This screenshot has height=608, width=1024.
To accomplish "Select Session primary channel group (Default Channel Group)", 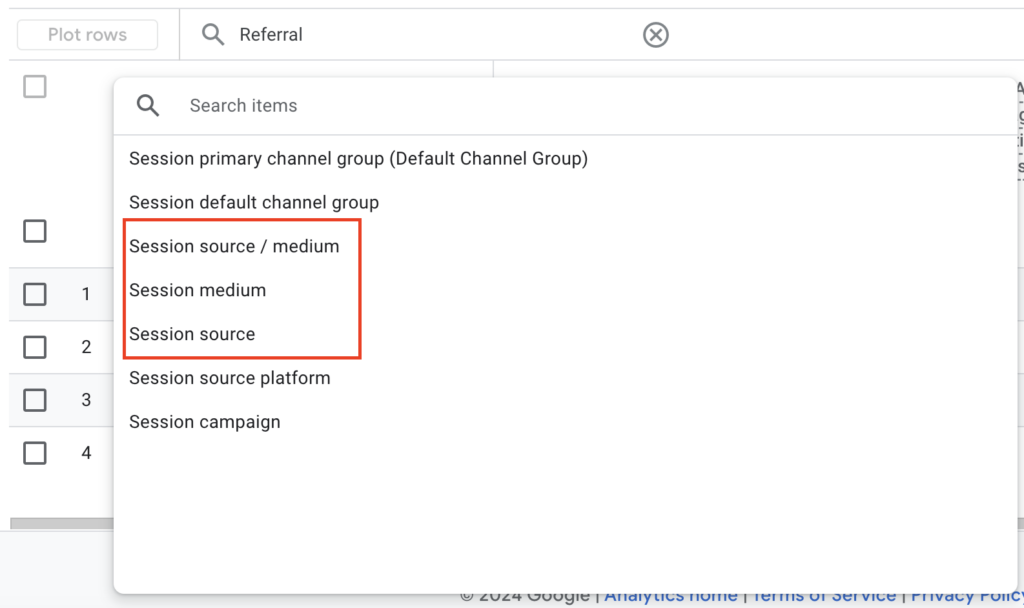I will coord(358,158).
